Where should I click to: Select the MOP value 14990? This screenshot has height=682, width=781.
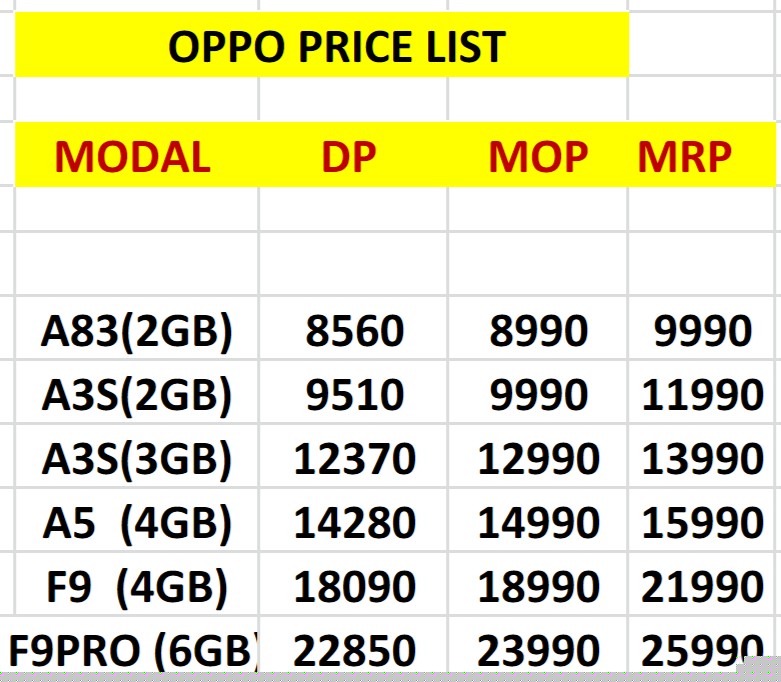(538, 523)
